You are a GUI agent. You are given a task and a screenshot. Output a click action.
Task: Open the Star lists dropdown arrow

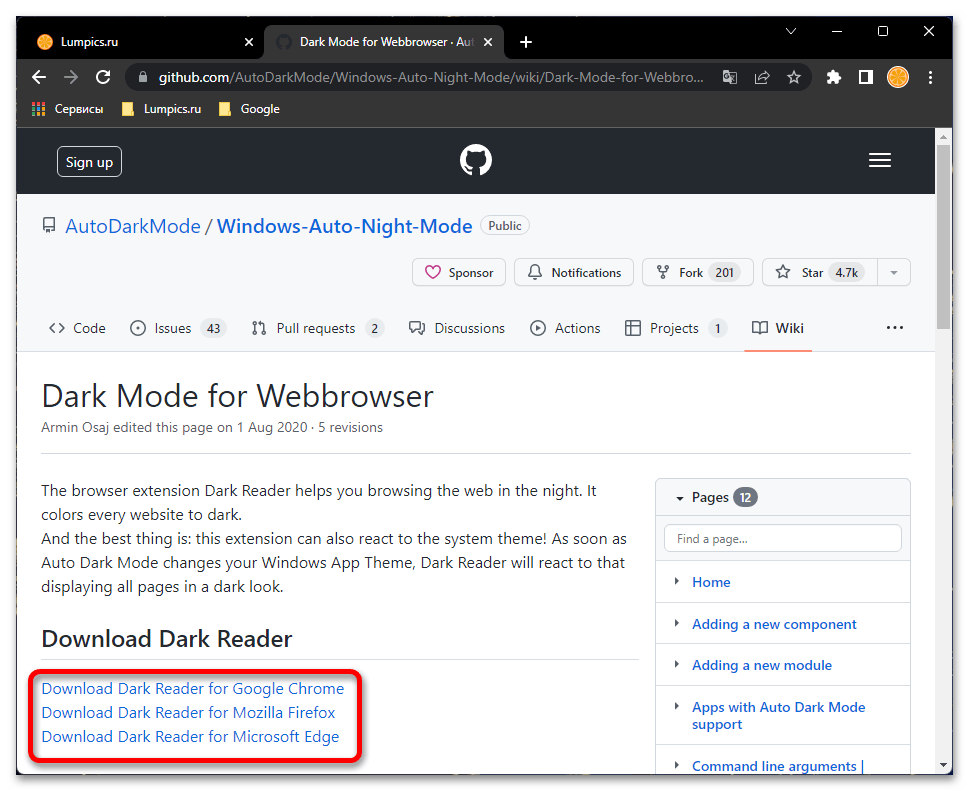[894, 273]
